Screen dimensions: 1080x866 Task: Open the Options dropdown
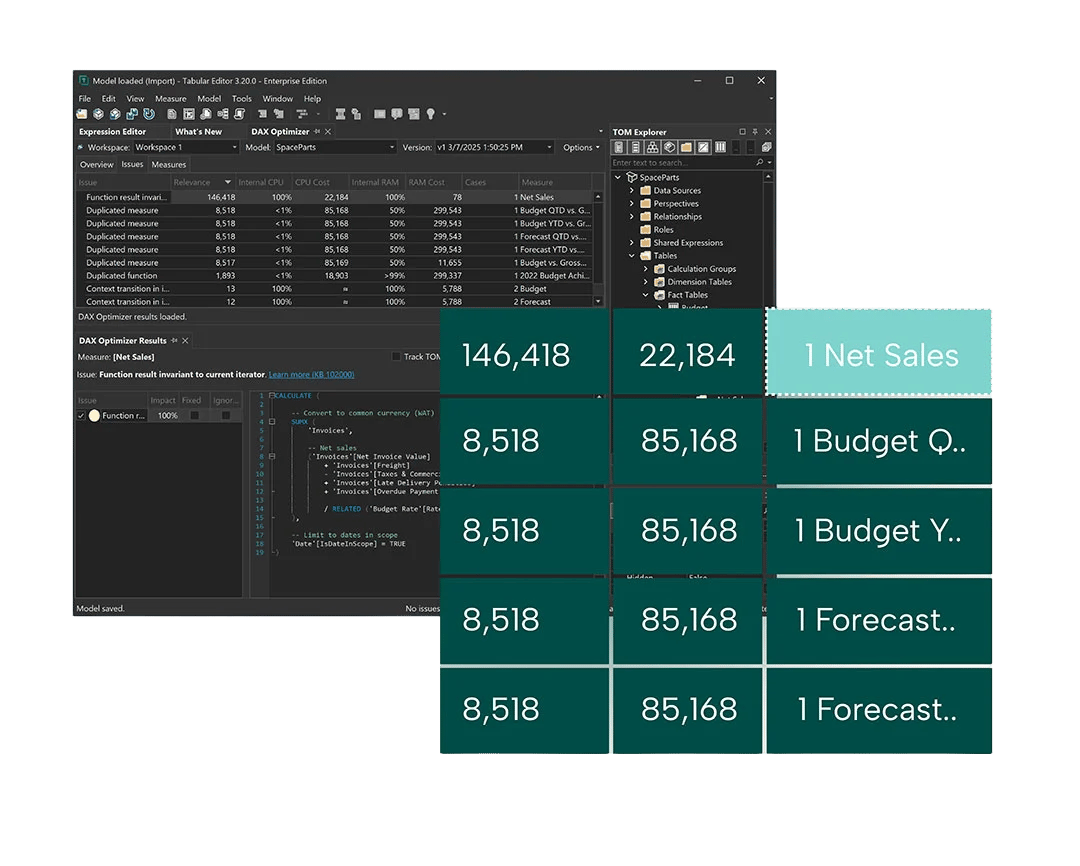(581, 147)
